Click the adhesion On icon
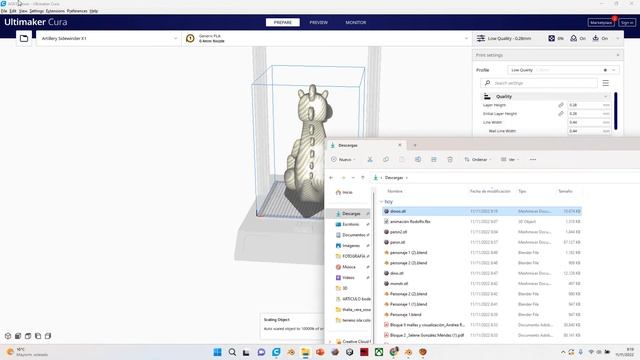The image size is (640, 360). point(596,38)
